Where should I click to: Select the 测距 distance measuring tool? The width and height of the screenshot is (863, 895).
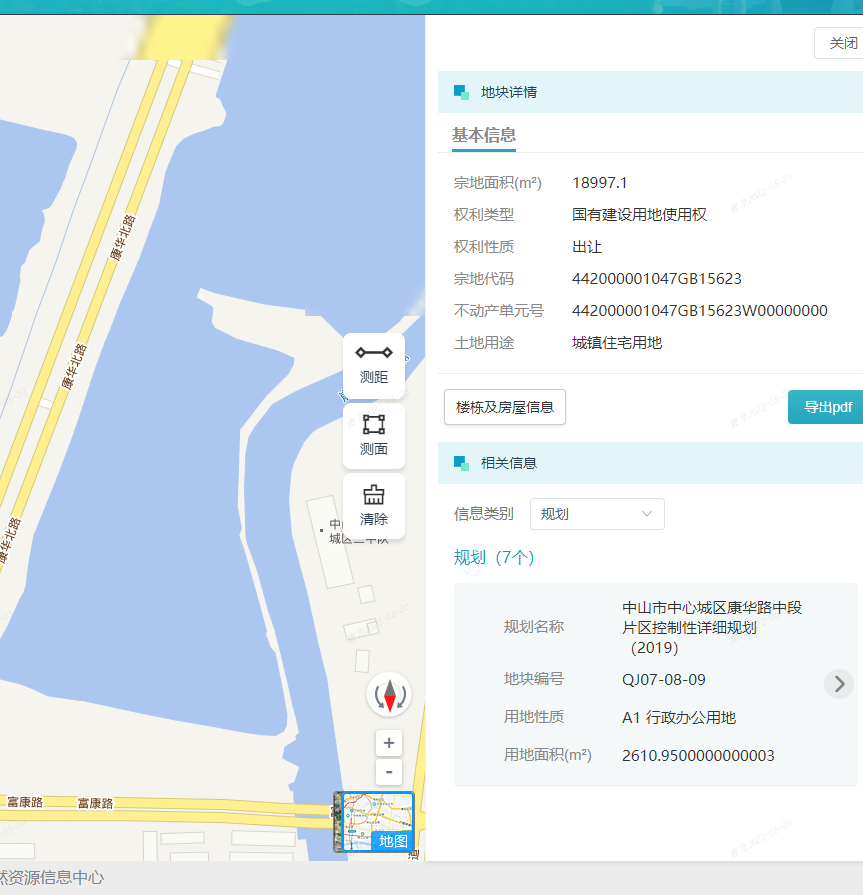coord(374,365)
